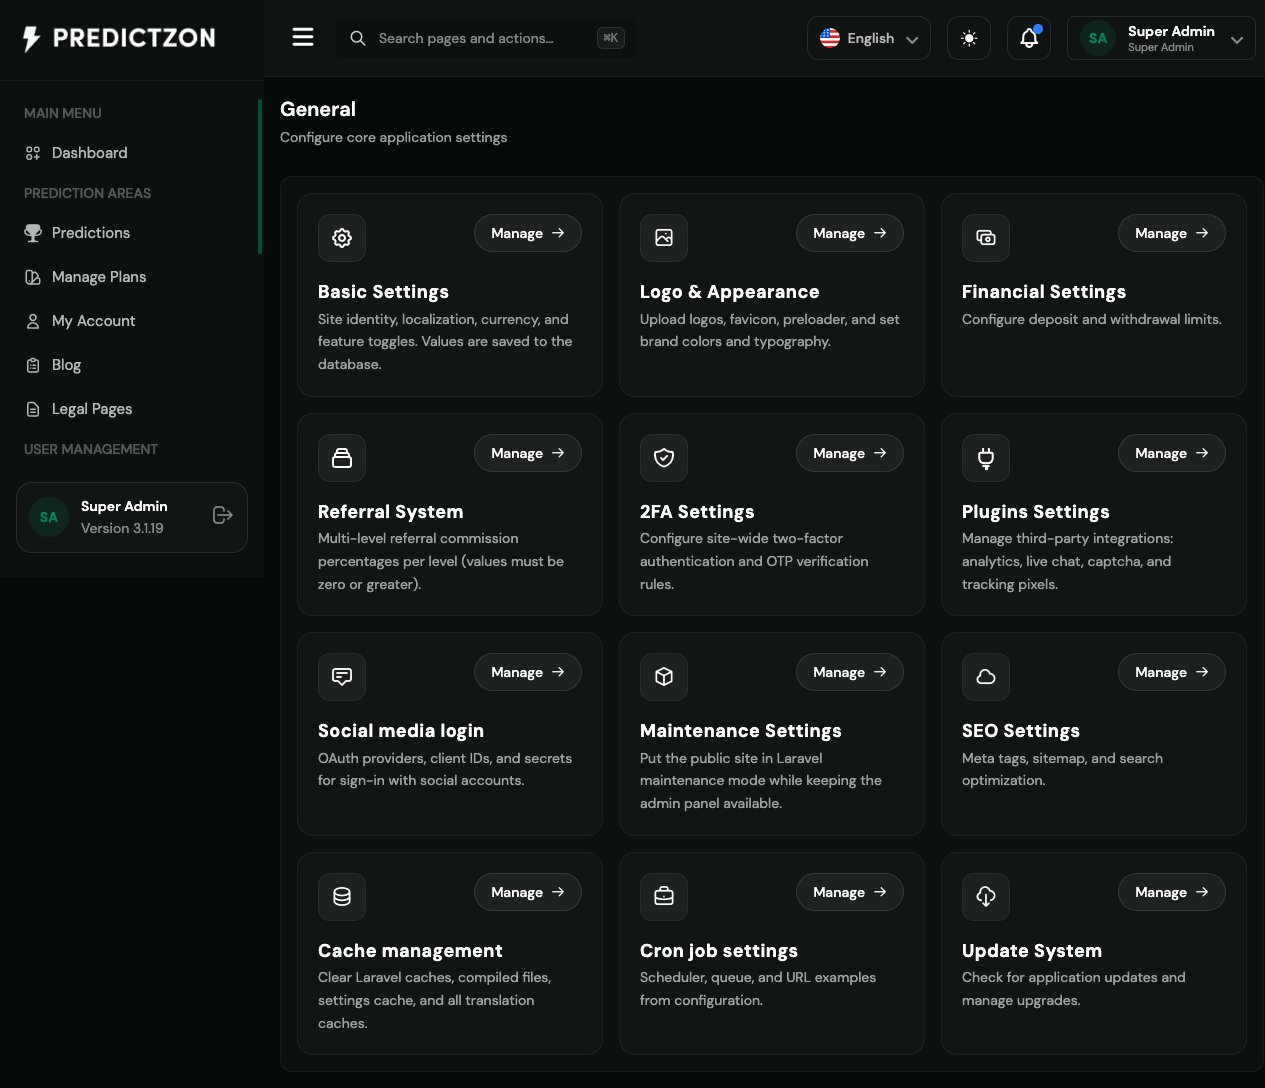Manage Cron job settings
Viewport: 1265px width, 1088px height.
850,892
